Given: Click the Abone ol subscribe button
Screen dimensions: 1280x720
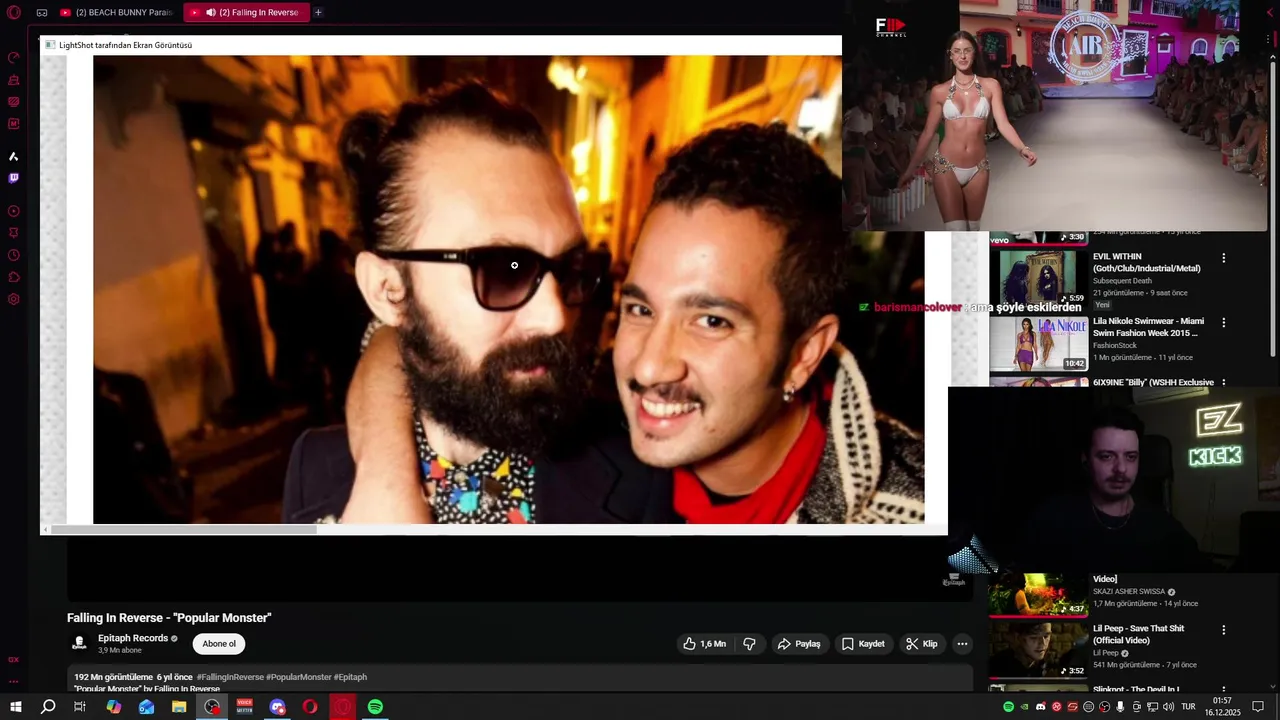Looking at the screenshot, I should (219, 644).
